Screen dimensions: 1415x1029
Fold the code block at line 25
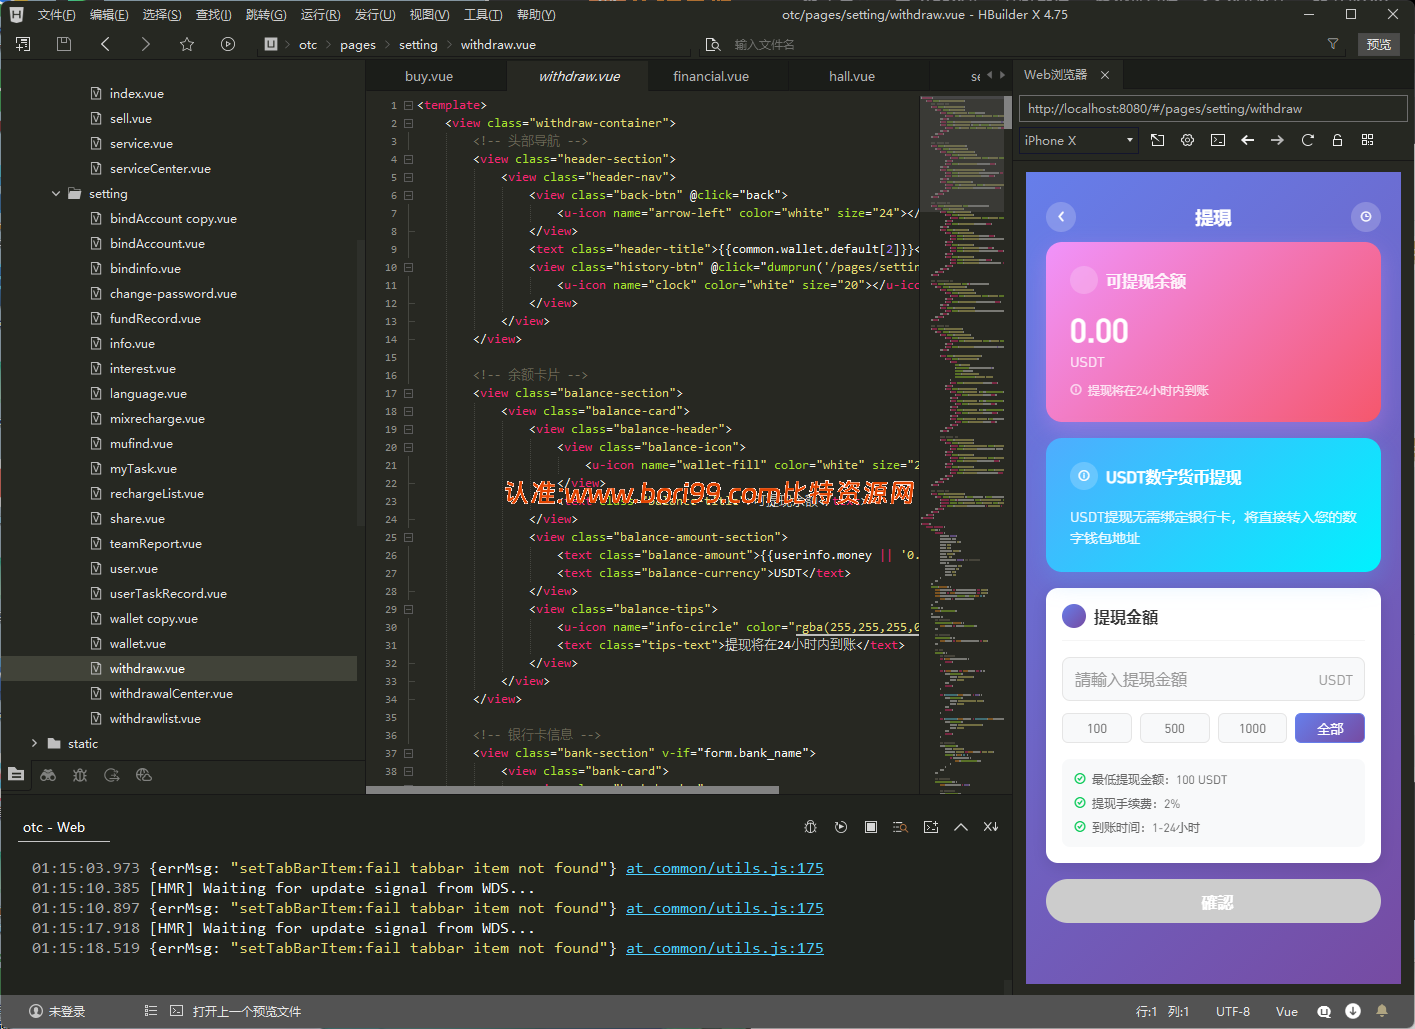coord(408,537)
